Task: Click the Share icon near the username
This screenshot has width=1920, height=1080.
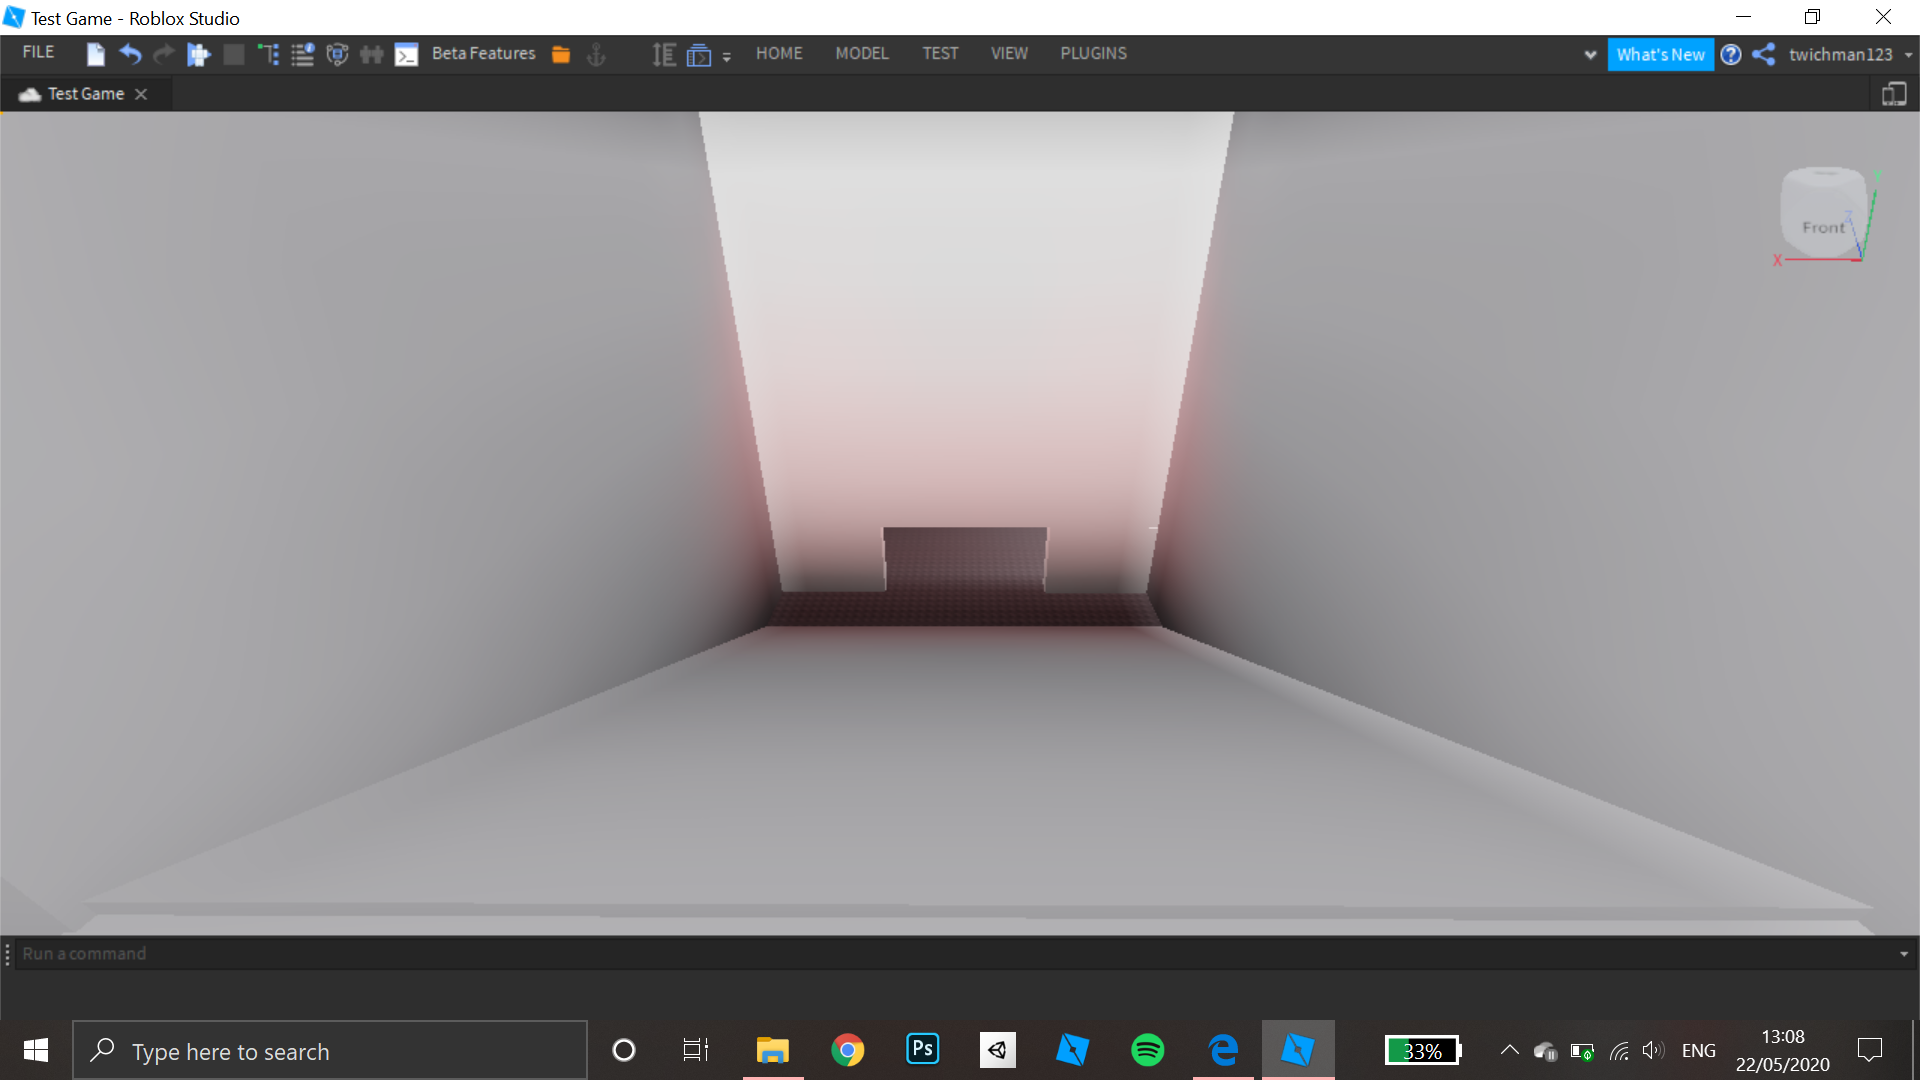Action: [1762, 55]
